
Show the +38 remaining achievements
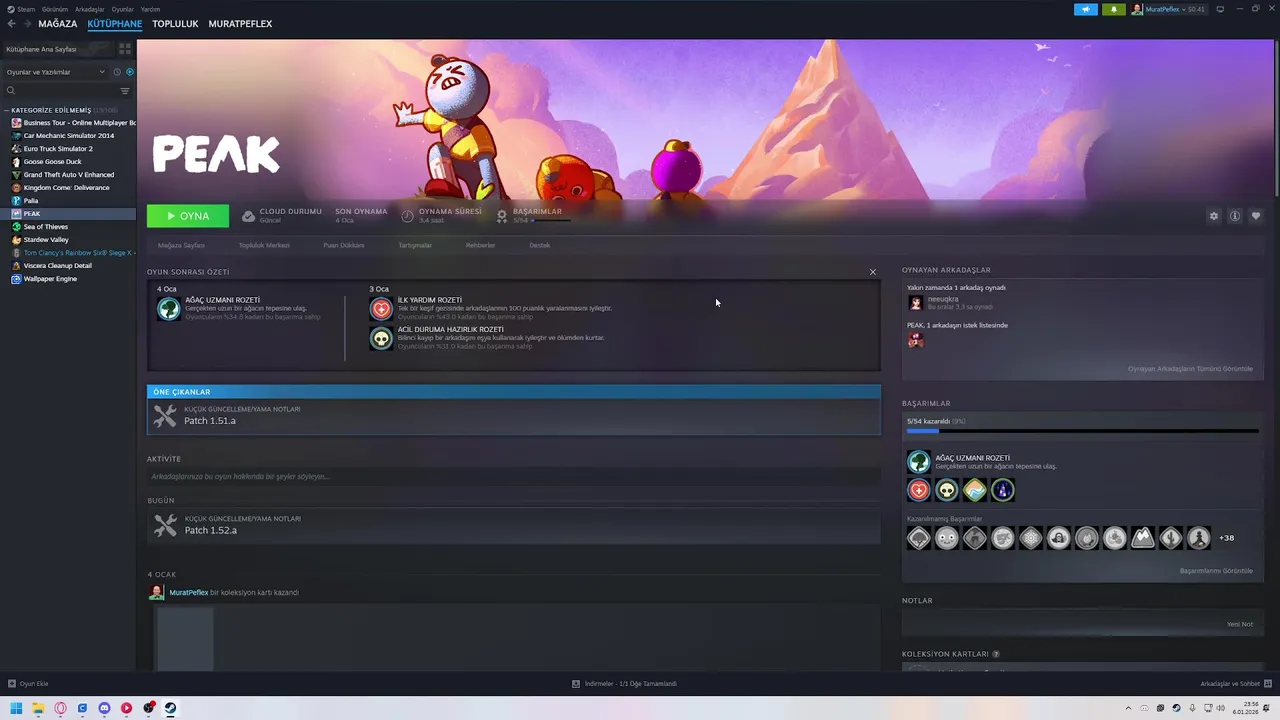[x=1226, y=538]
